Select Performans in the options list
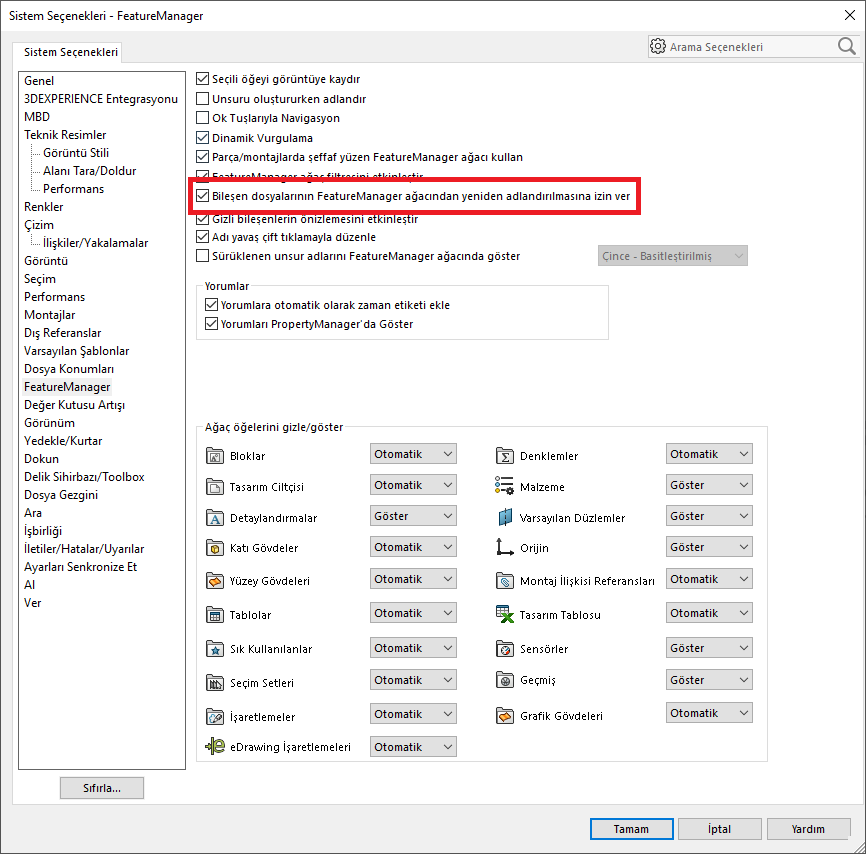 click(54, 297)
